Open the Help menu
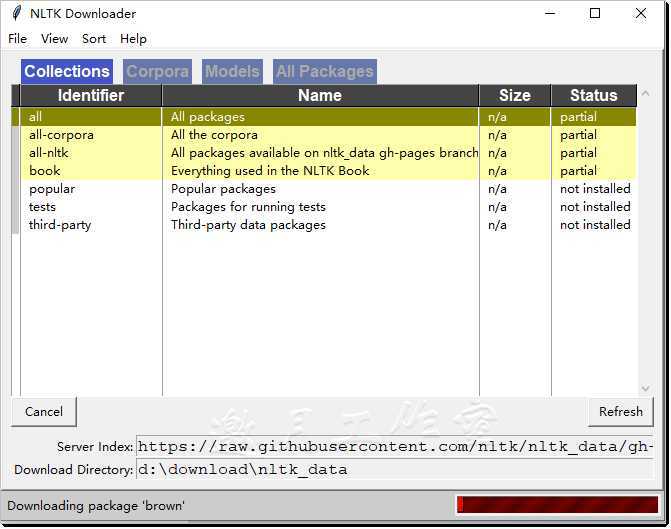671x529 pixels. 133,39
